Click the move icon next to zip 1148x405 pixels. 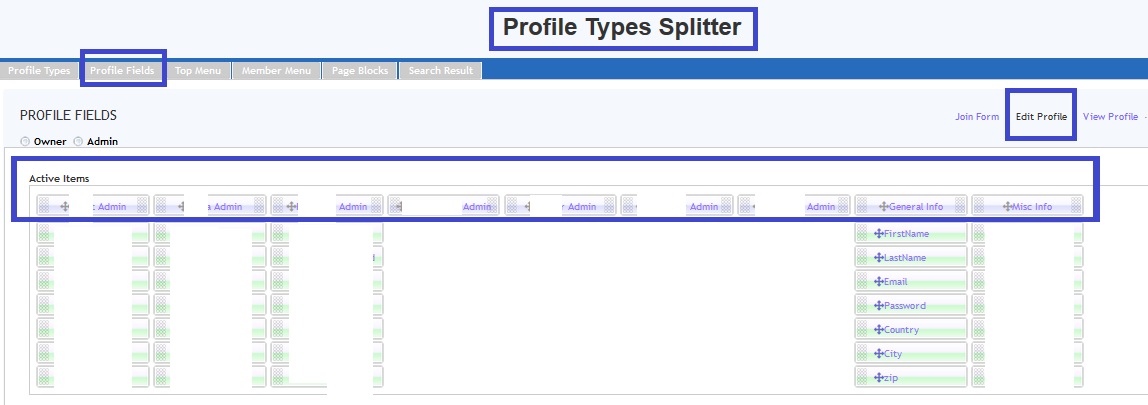879,378
